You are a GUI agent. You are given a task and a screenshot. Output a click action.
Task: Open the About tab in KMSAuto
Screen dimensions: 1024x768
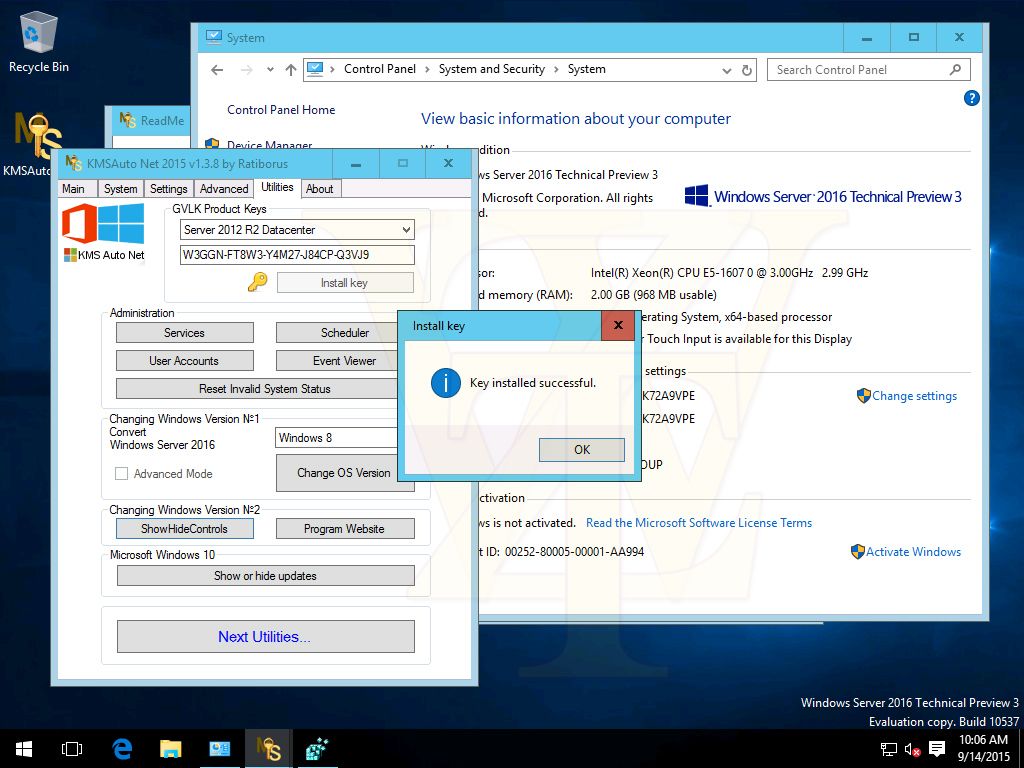pos(320,189)
